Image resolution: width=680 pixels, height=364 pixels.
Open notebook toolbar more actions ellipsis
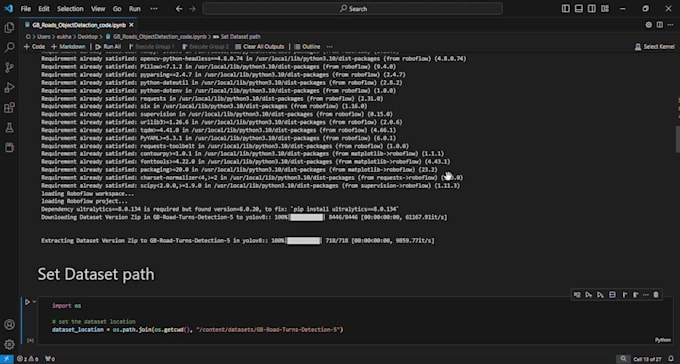click(x=330, y=46)
